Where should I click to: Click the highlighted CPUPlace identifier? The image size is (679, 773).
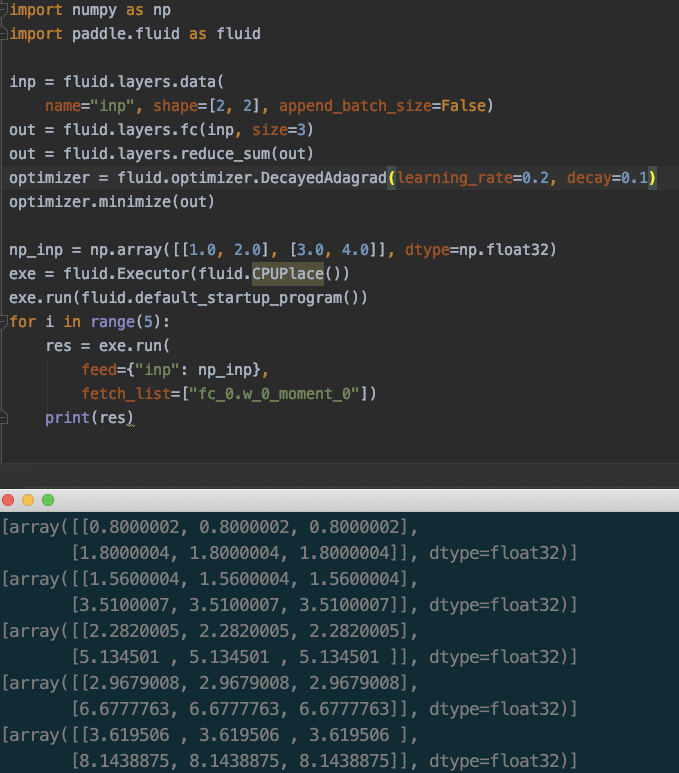click(x=288, y=274)
